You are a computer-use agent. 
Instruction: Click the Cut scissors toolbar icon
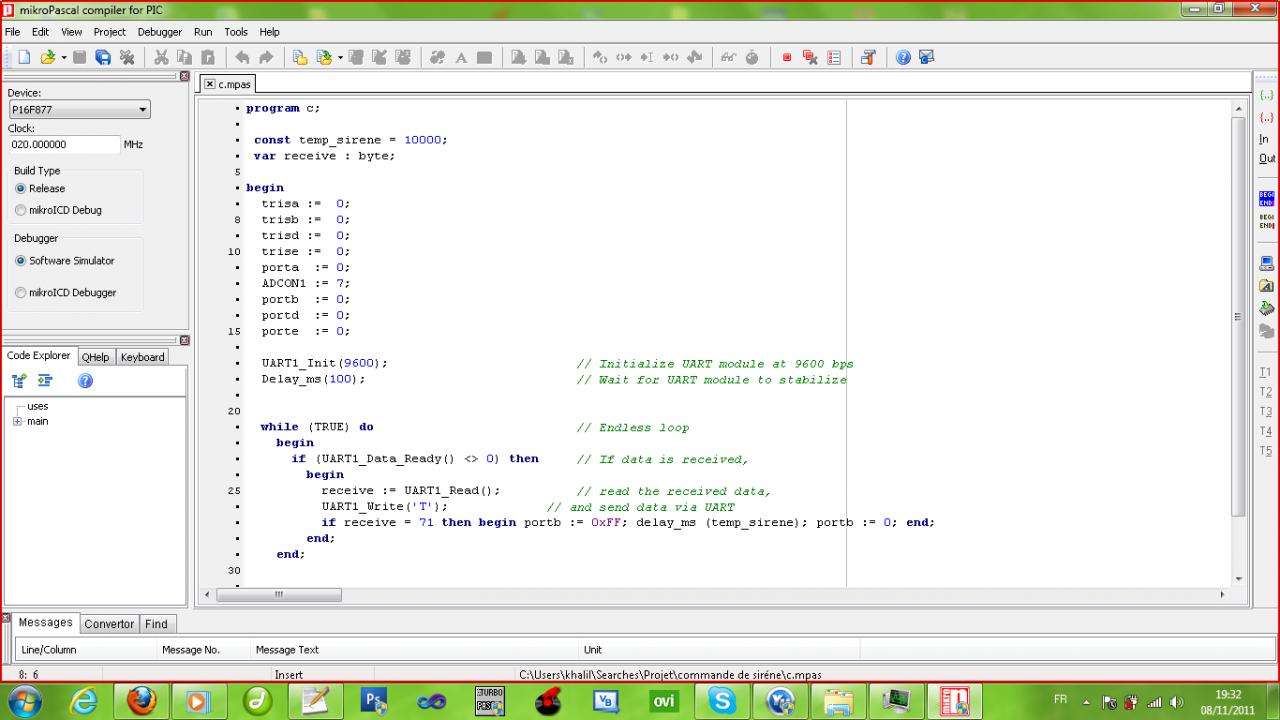161,58
